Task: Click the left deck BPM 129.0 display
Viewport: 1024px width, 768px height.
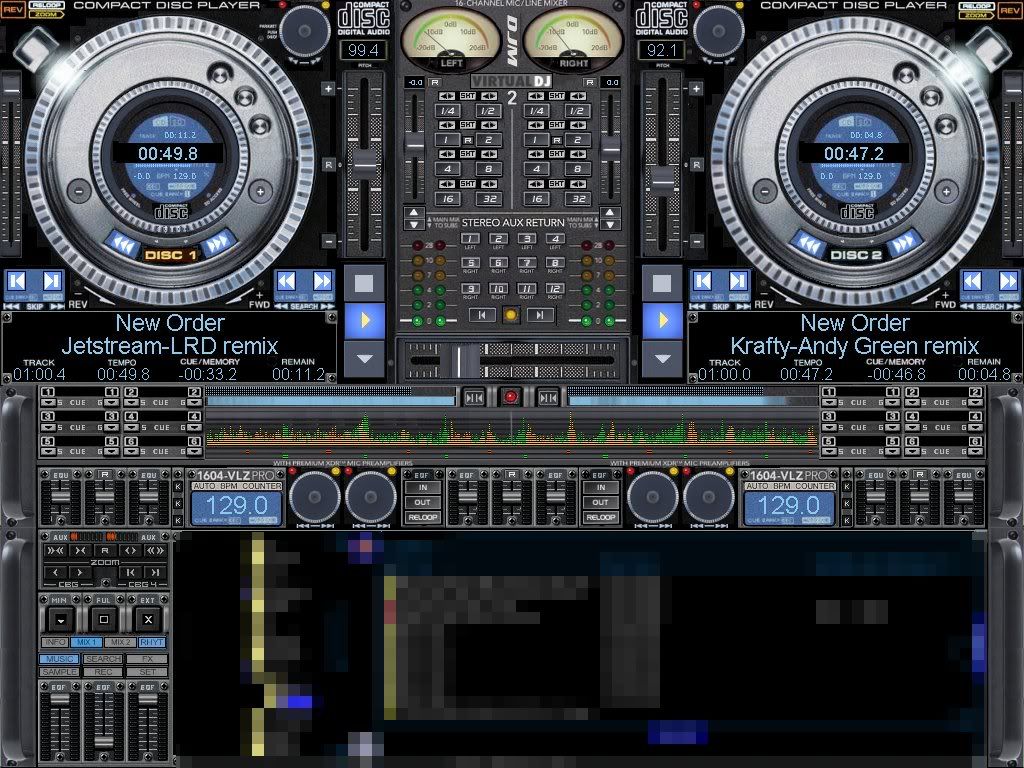Action: (237, 507)
